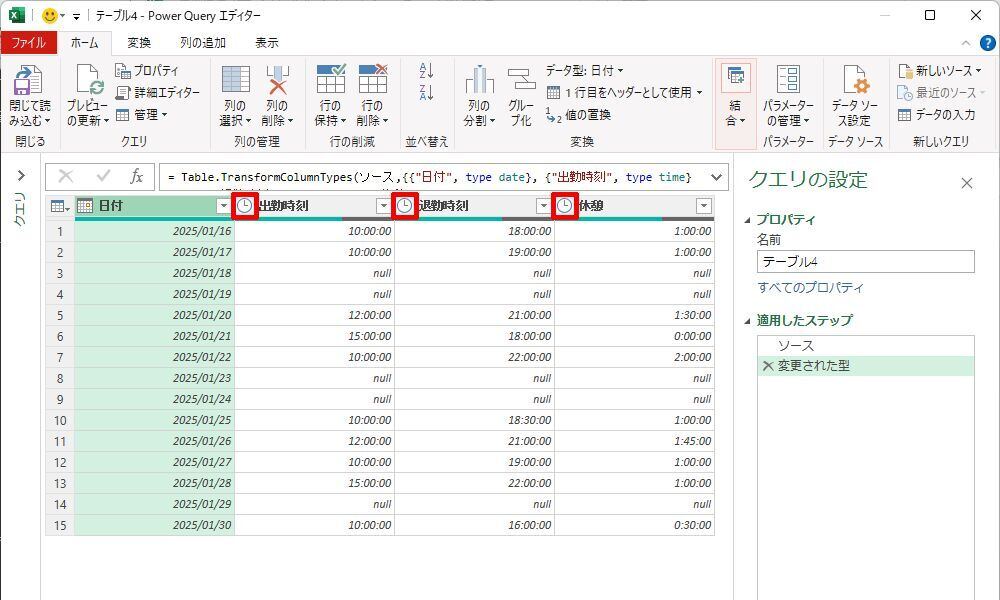Maximize the Power Query Editor window
Screen dimensions: 1000x600
coord(930,15)
